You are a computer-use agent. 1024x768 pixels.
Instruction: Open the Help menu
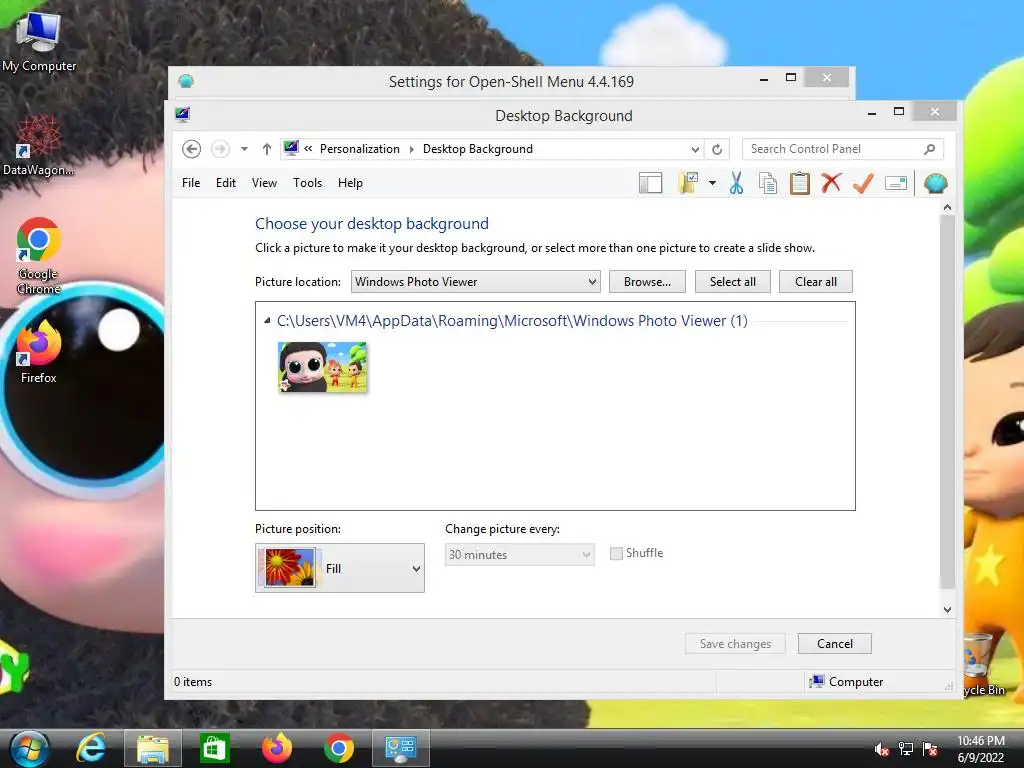point(350,183)
